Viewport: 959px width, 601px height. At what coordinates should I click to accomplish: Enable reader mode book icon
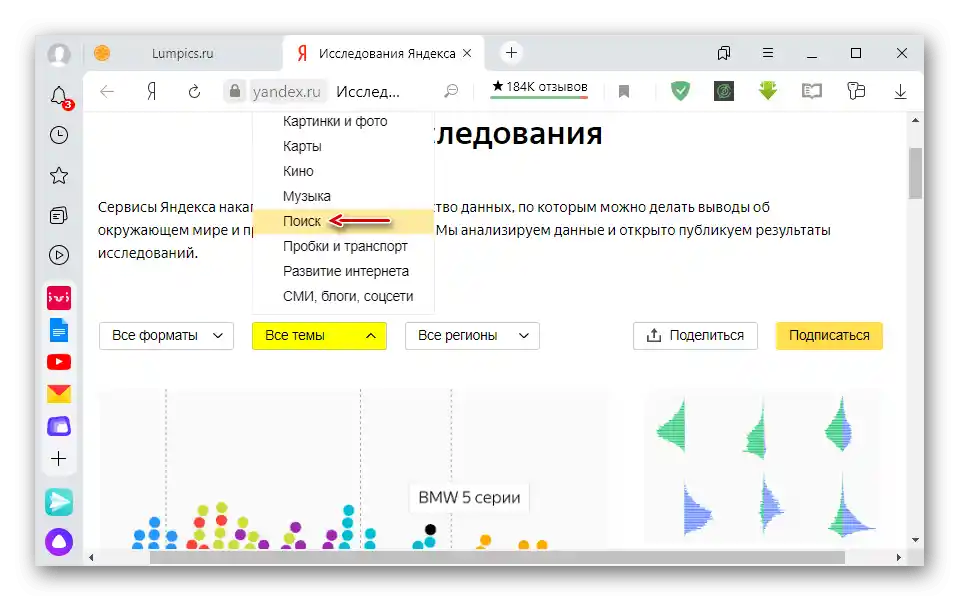point(812,92)
